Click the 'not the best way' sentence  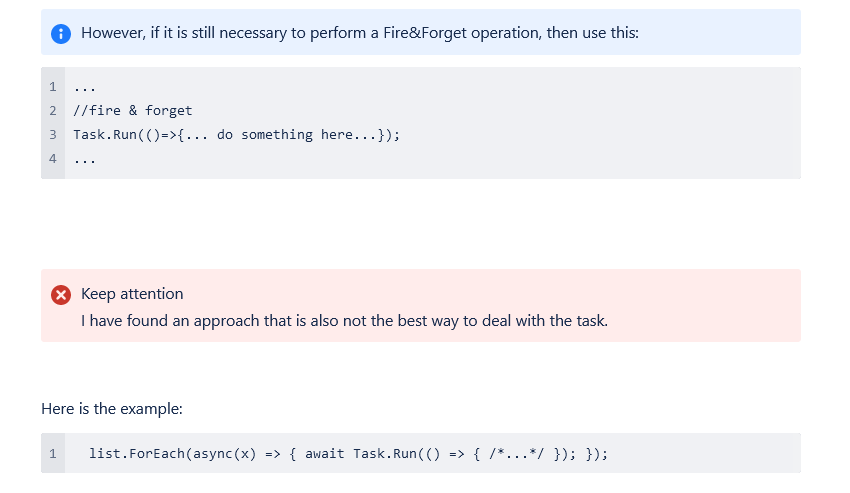(x=344, y=321)
